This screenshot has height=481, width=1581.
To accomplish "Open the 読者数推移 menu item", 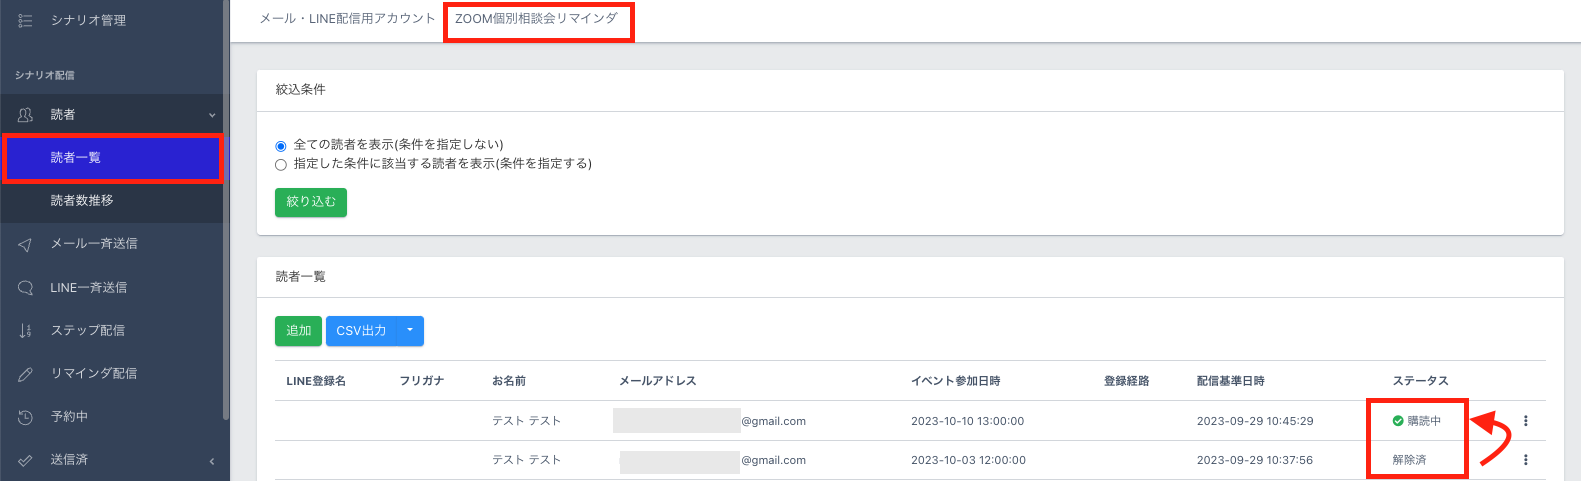I will [x=82, y=201].
